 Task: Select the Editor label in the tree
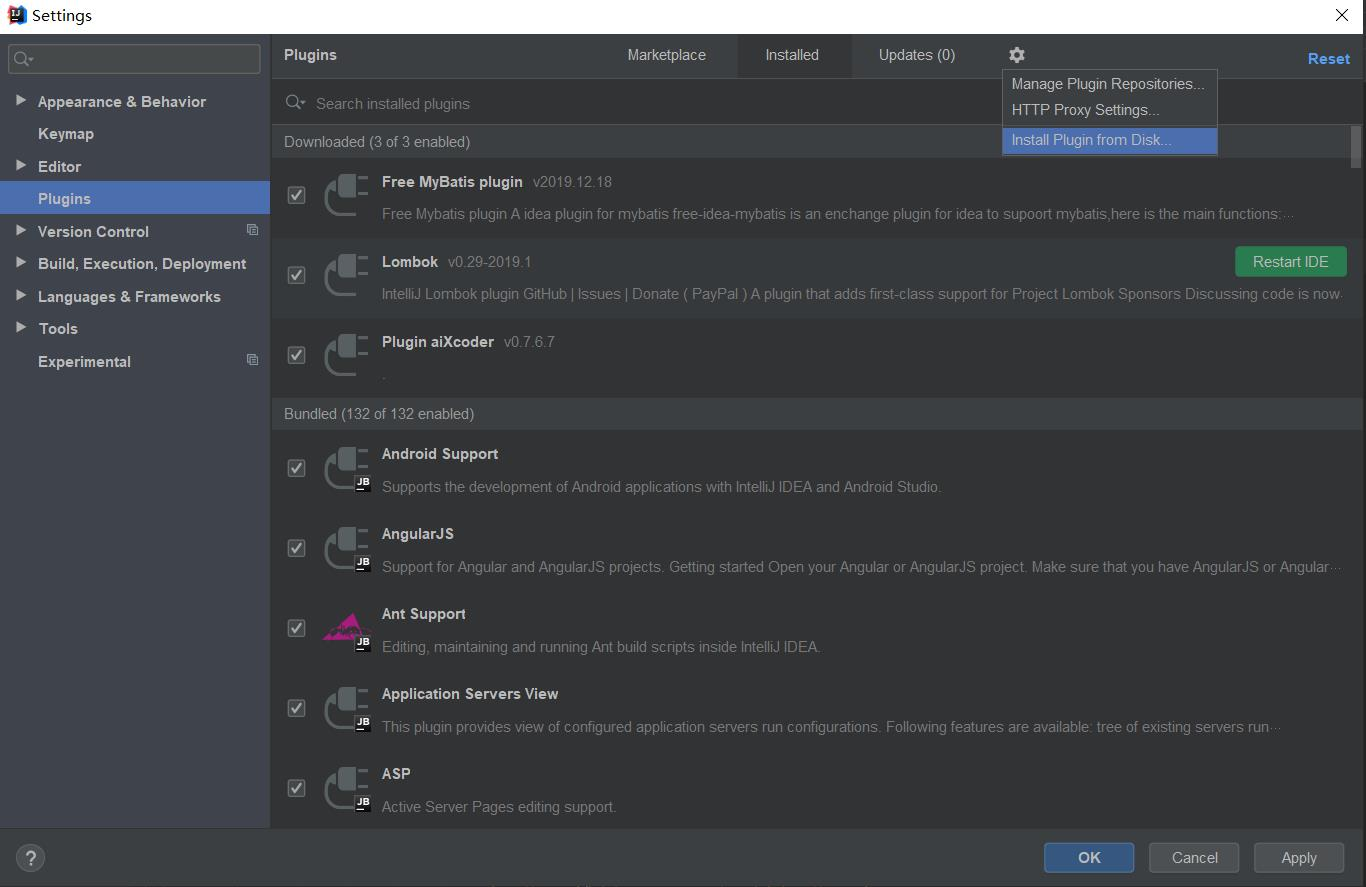(x=59, y=166)
